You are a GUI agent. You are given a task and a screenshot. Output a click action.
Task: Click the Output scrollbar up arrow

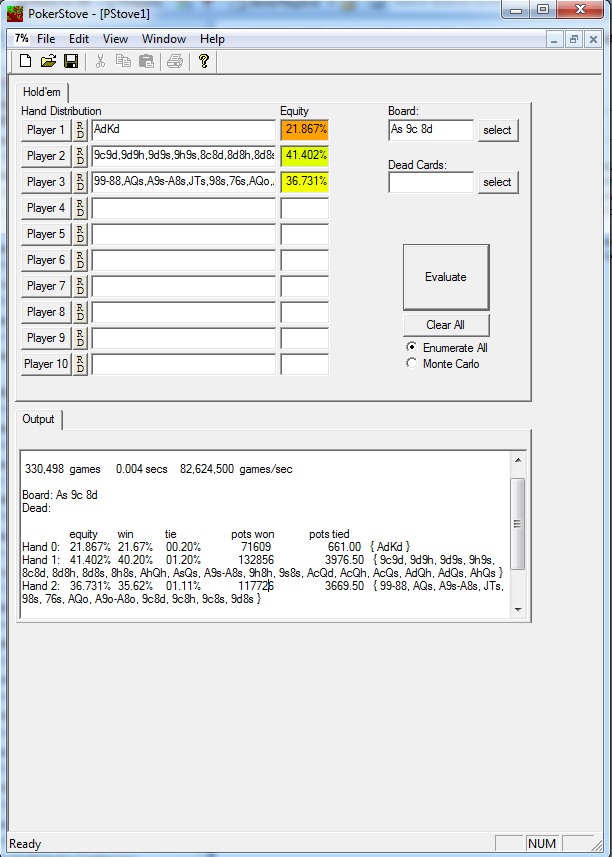pos(517,460)
